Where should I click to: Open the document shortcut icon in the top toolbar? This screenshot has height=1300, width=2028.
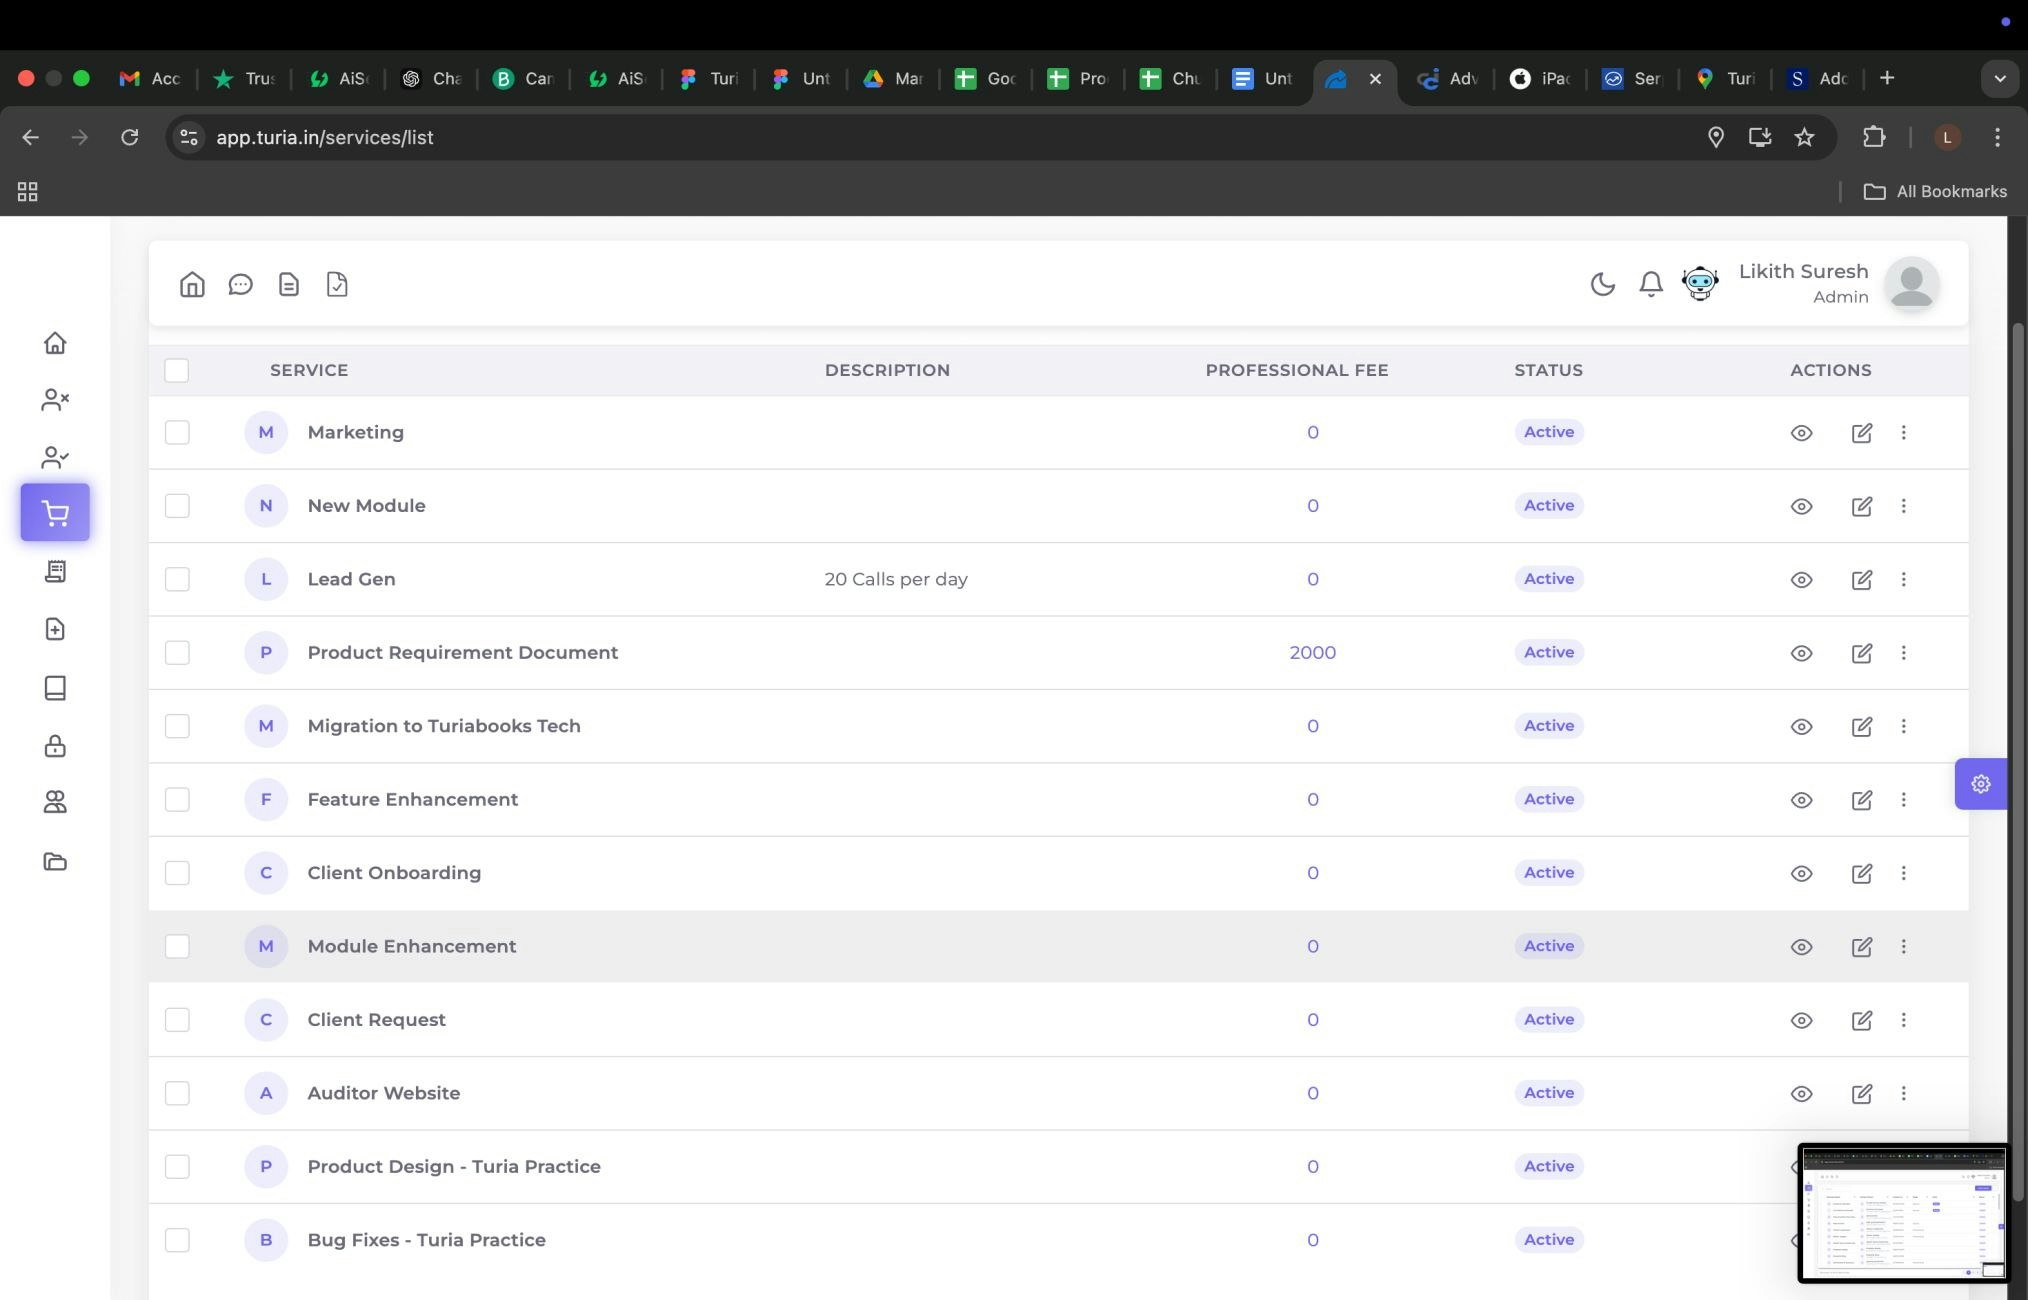pos(289,285)
